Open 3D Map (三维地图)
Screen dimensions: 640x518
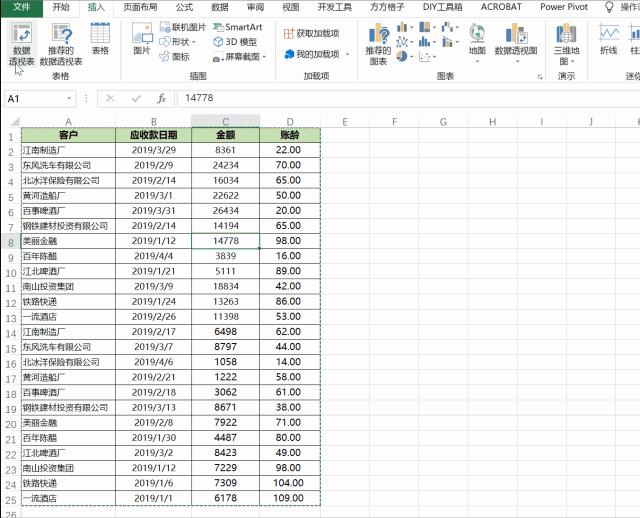[x=567, y=44]
